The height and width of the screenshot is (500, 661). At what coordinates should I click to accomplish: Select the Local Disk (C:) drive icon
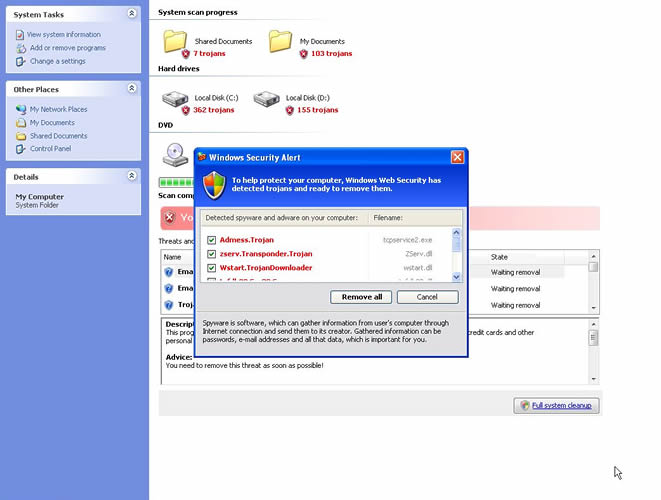click(175, 101)
